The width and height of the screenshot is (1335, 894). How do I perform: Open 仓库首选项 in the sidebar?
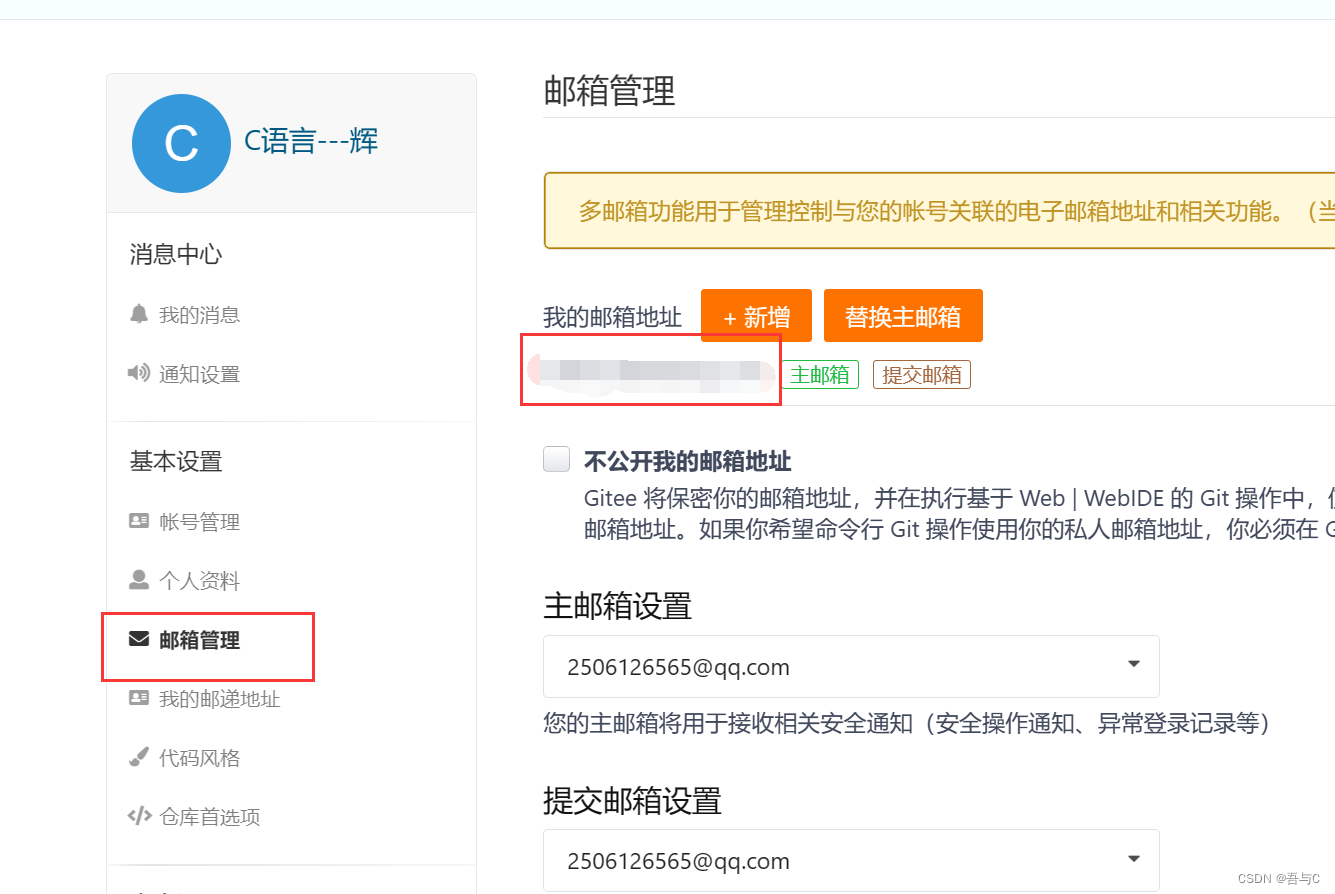(x=209, y=817)
